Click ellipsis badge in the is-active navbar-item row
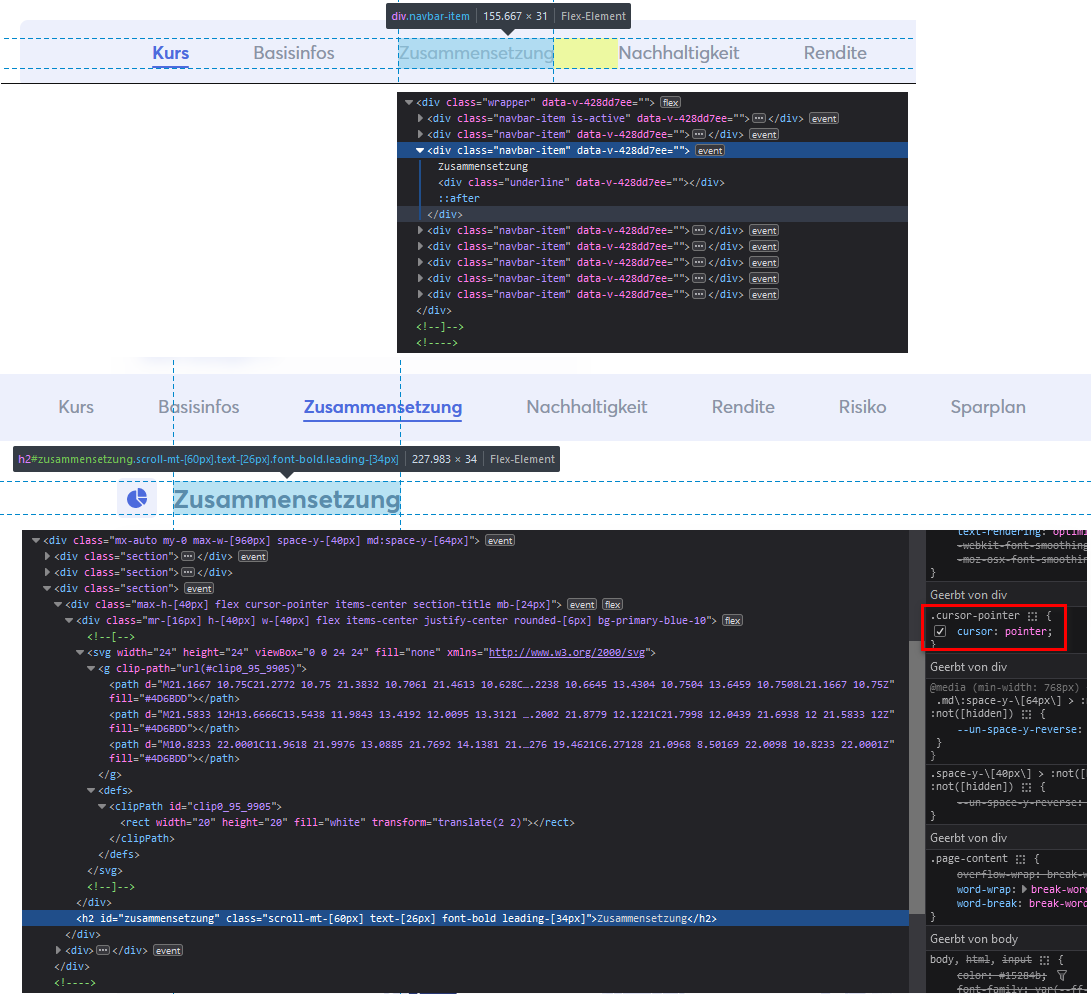This screenshot has width=1091, height=996. (x=758, y=118)
